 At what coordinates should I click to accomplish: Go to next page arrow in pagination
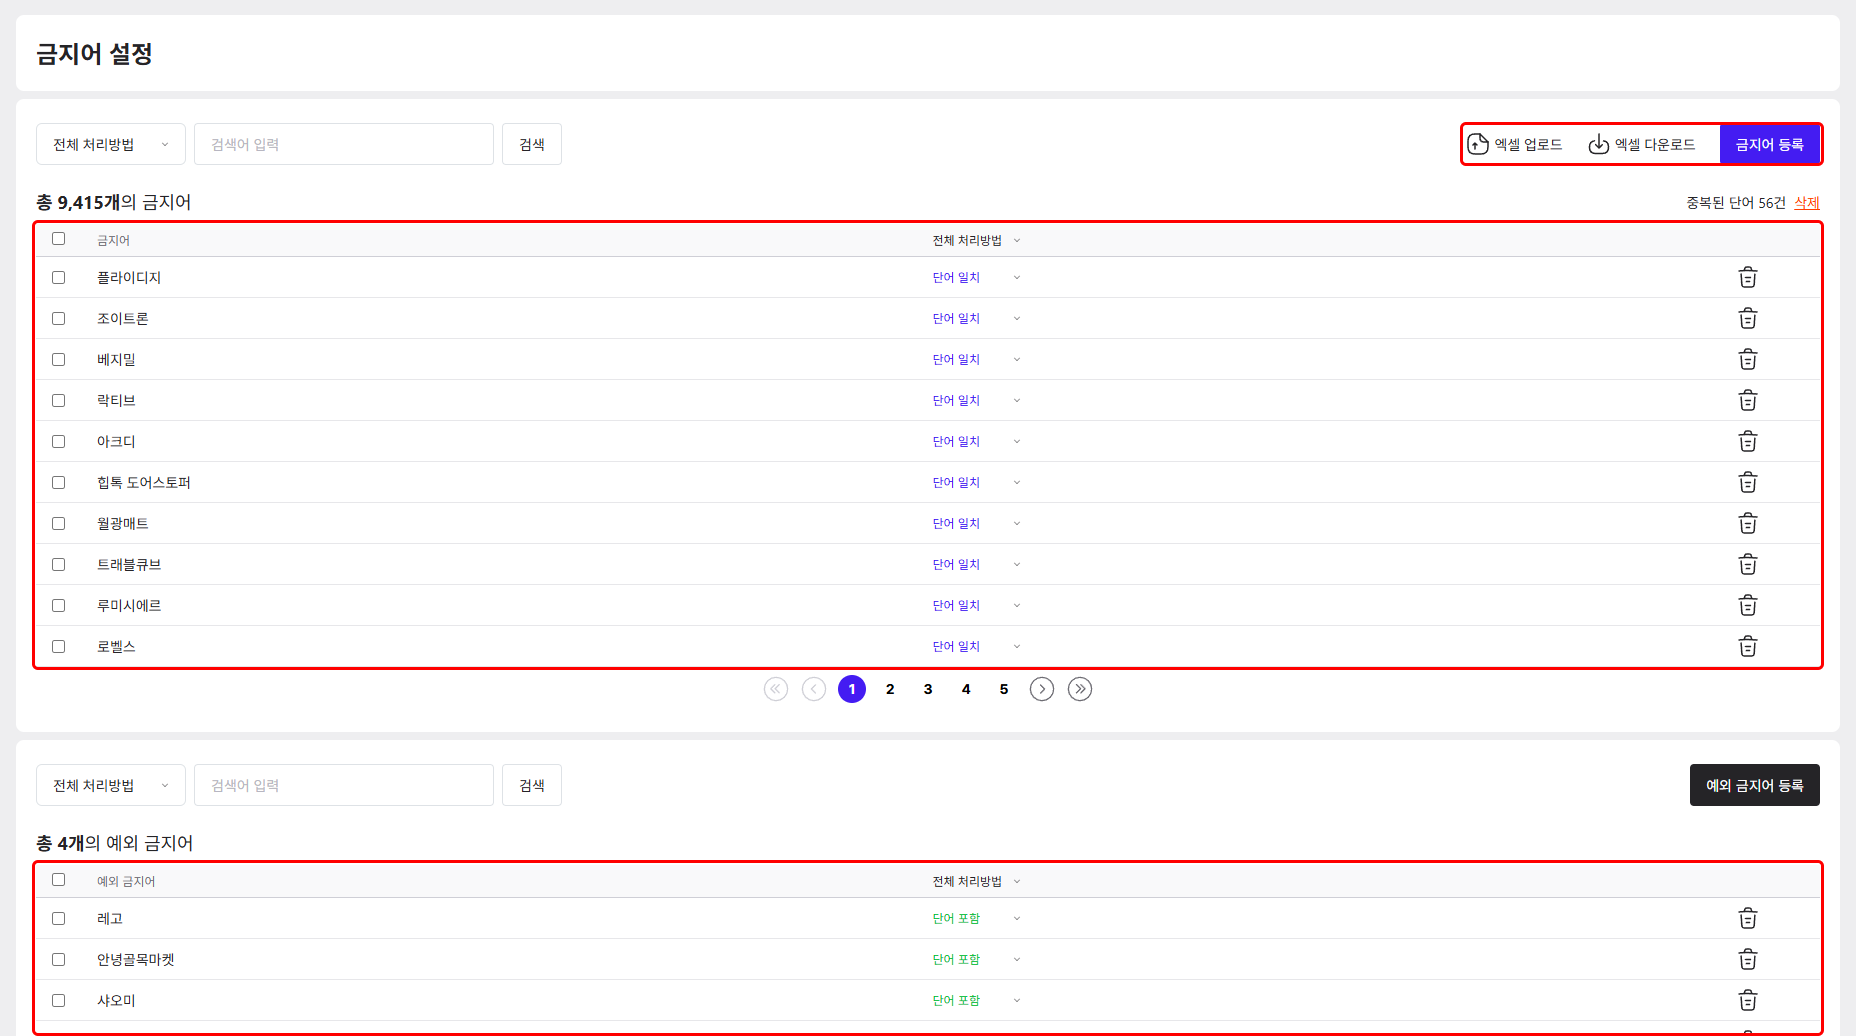point(1042,689)
